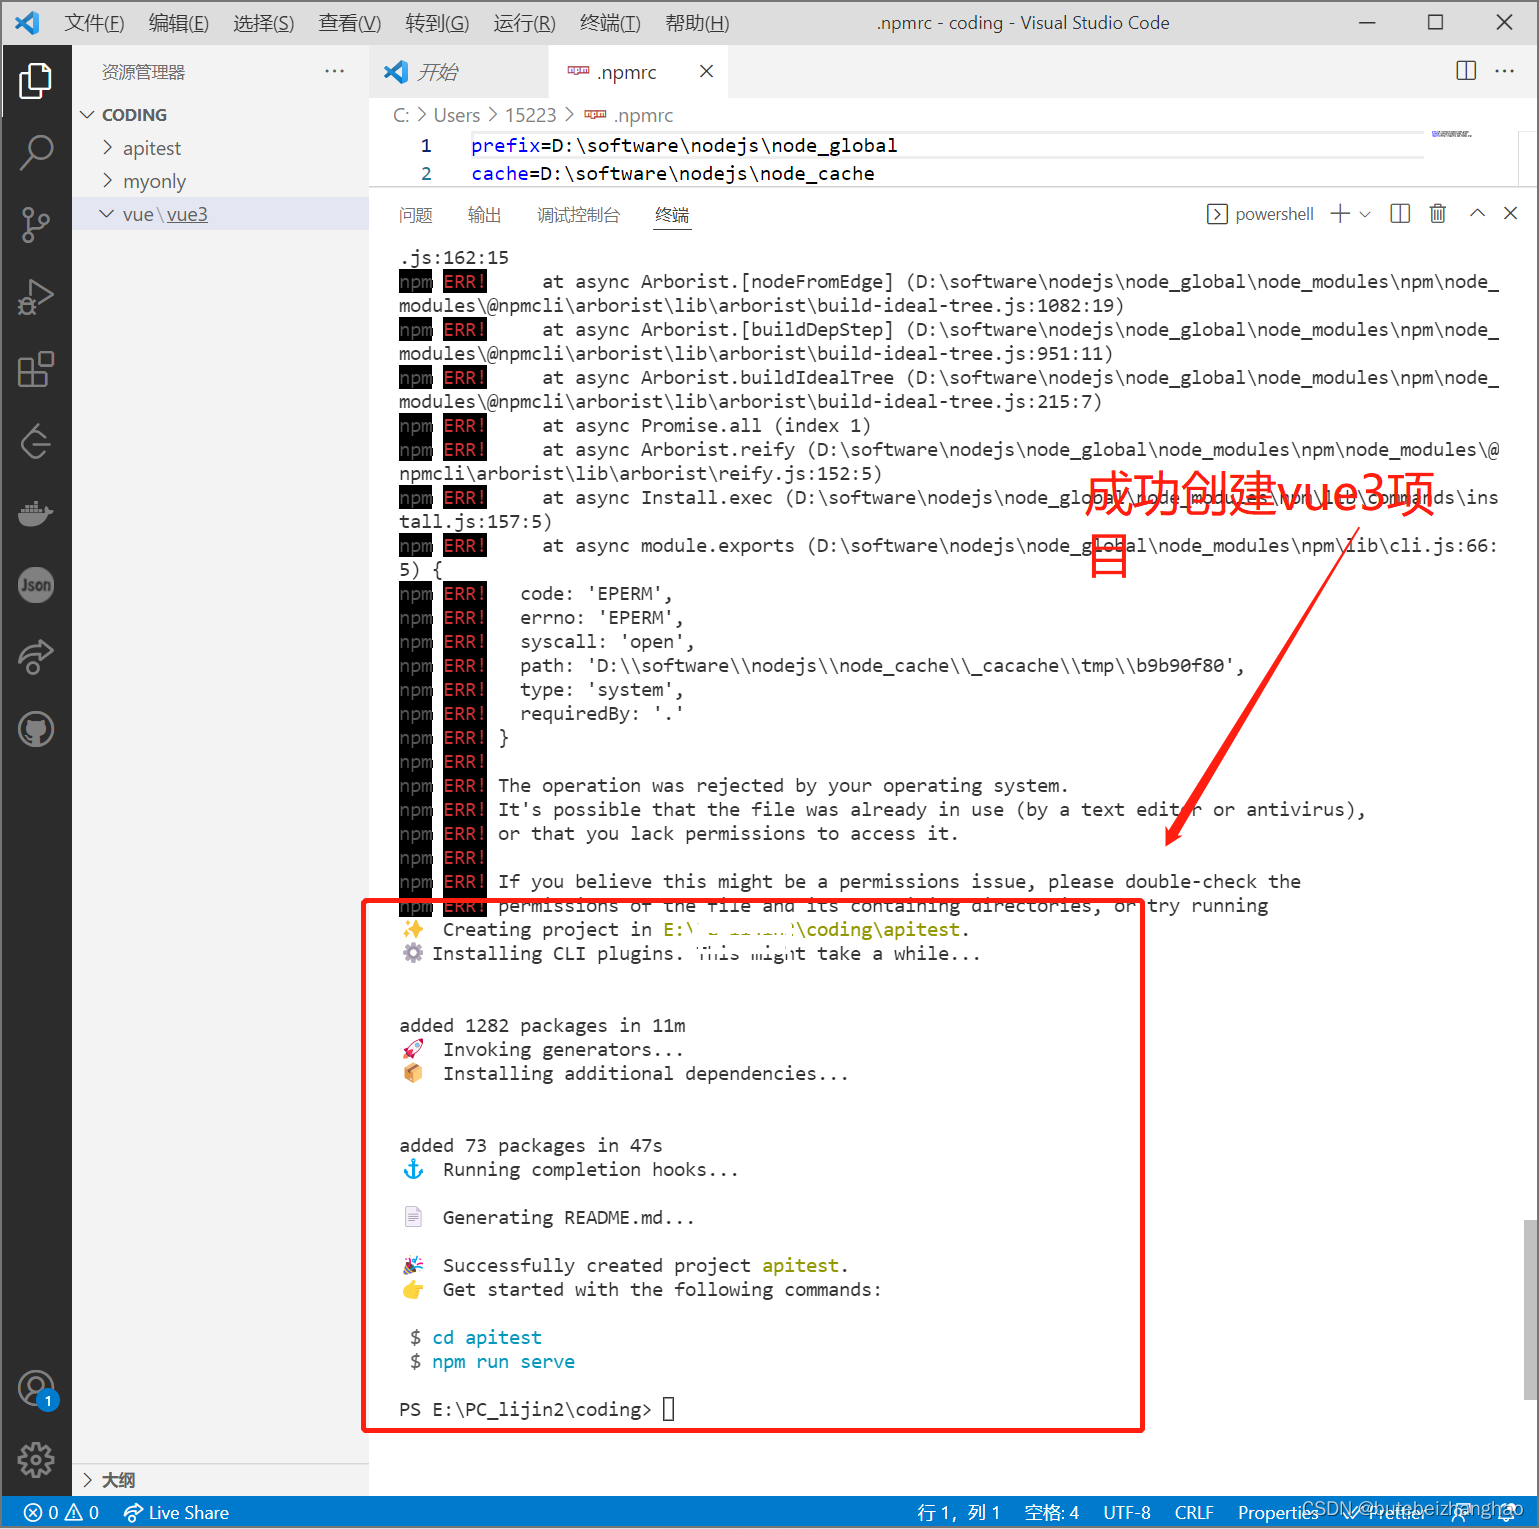Open the powershell profile dropdown

coord(1367,213)
